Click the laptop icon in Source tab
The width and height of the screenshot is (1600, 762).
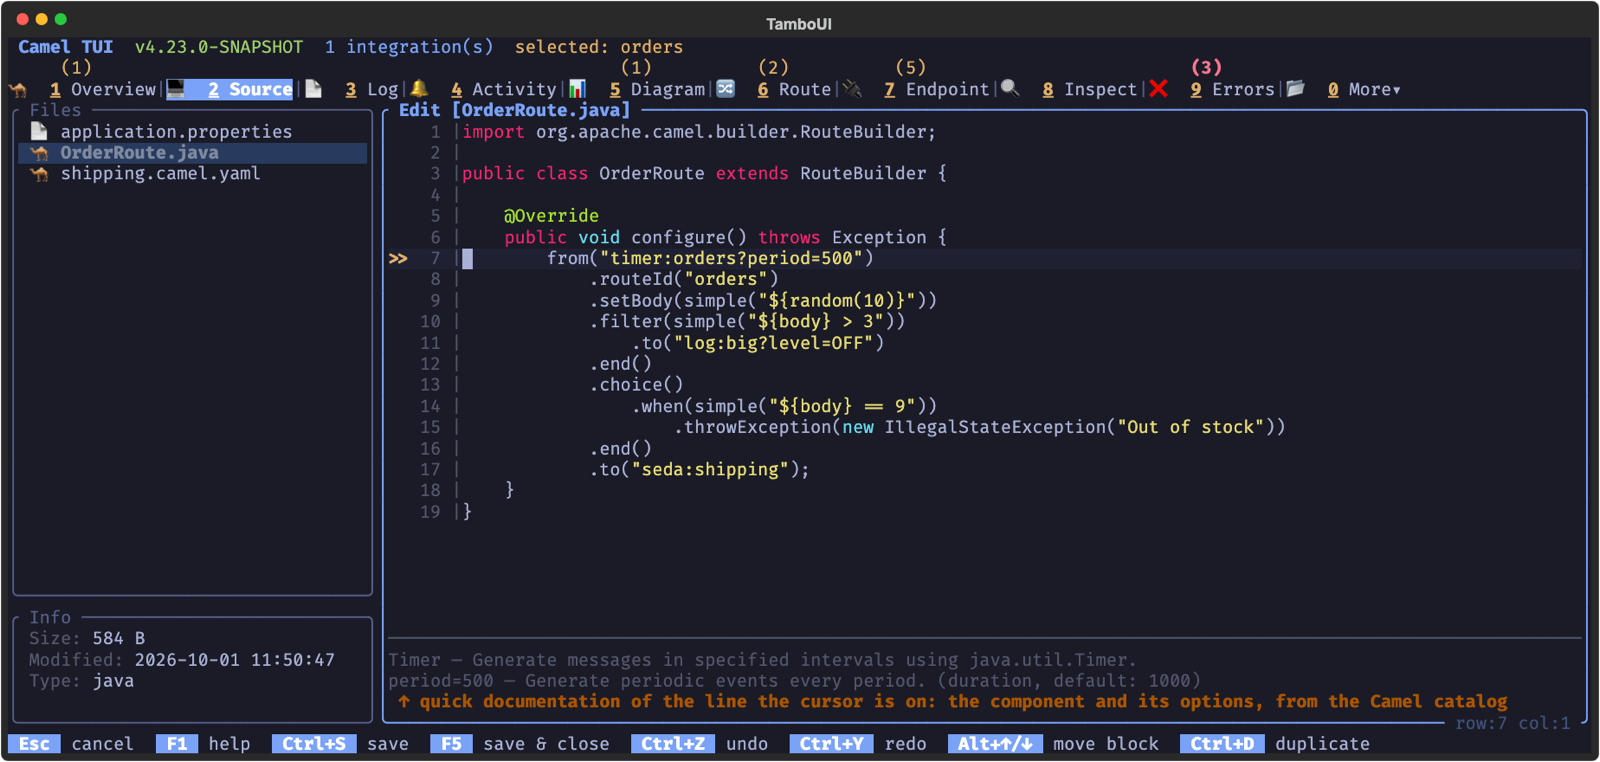[176, 89]
